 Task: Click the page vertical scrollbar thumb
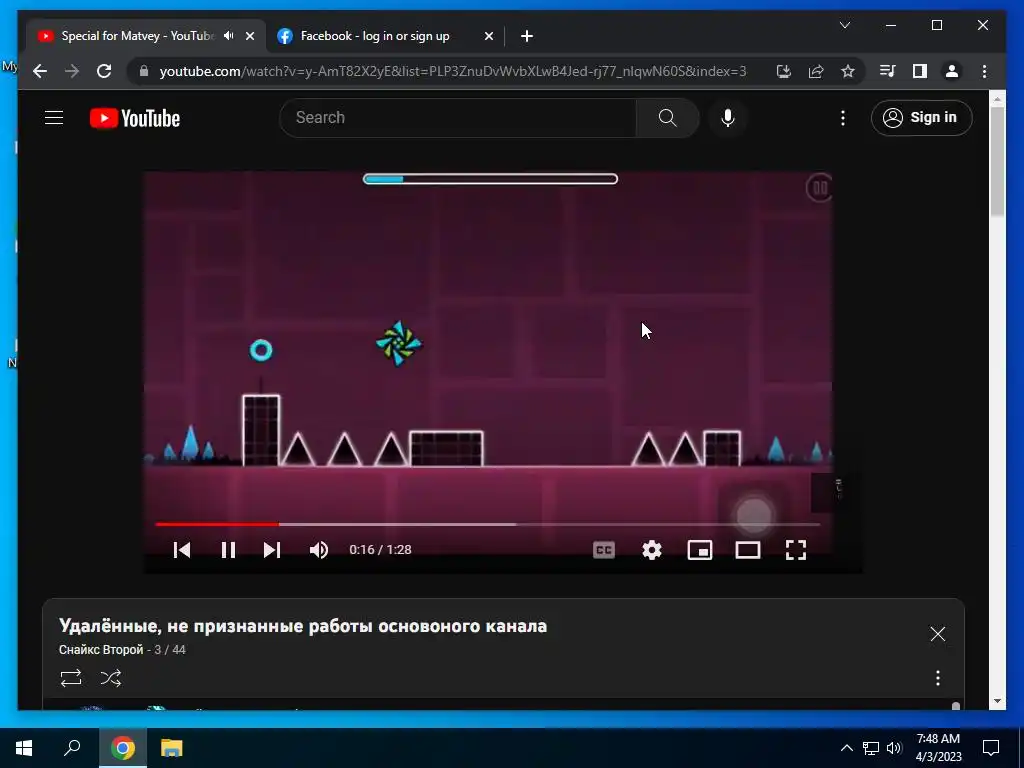(x=997, y=161)
